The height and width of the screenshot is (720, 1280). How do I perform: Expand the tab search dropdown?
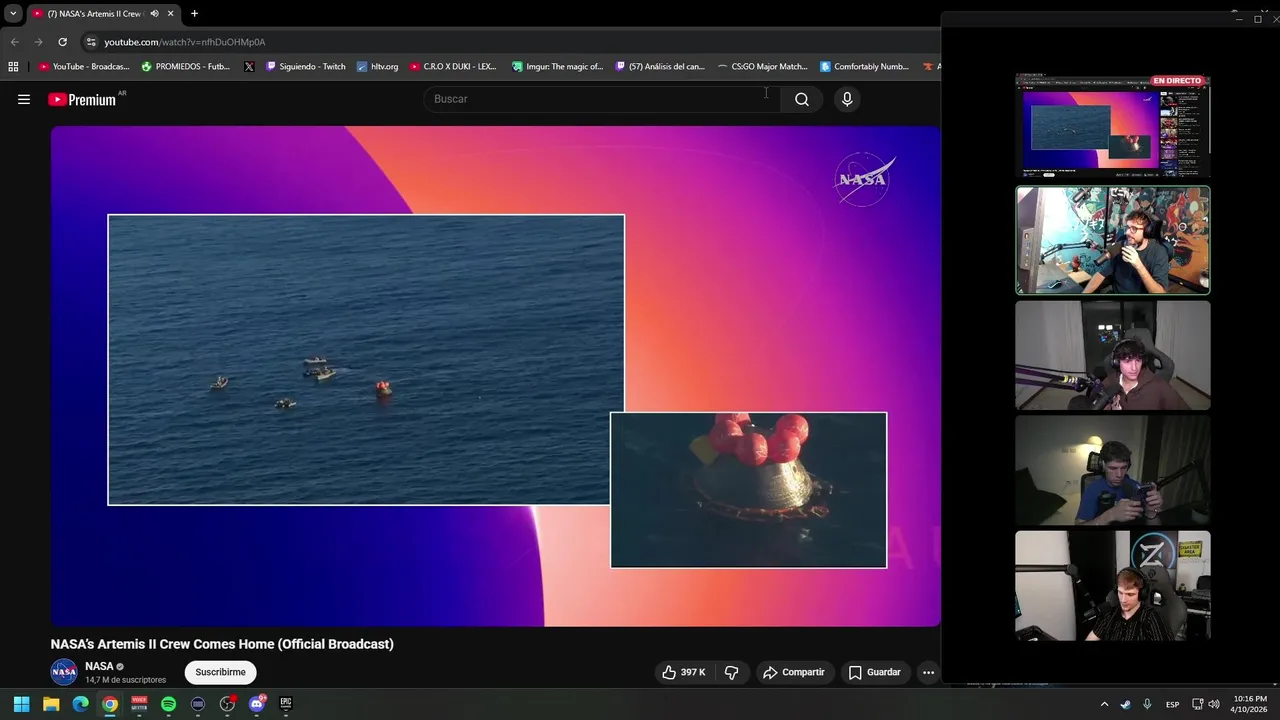pos(13,14)
